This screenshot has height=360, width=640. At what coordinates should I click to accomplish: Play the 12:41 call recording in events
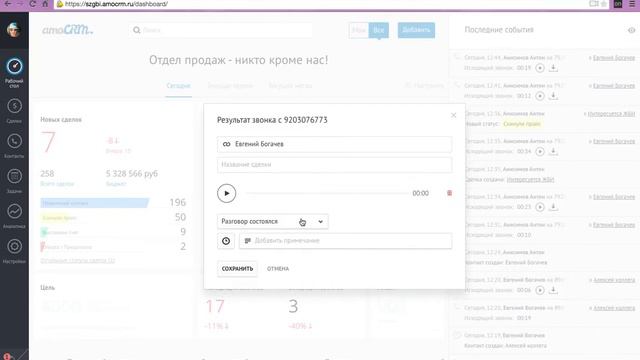coord(540,96)
